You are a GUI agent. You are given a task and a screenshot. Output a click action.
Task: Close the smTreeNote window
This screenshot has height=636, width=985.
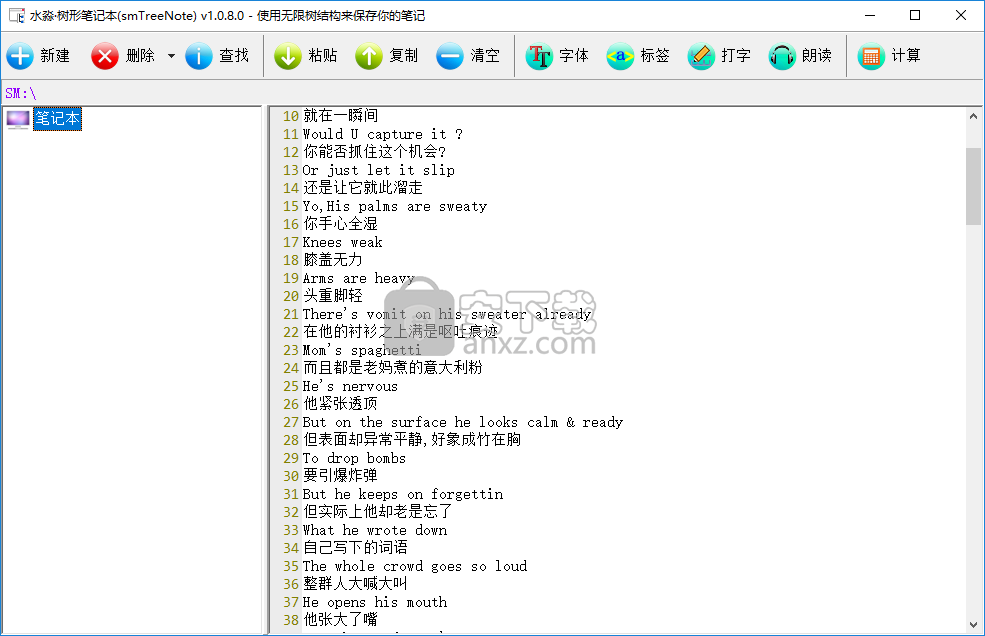(961, 15)
